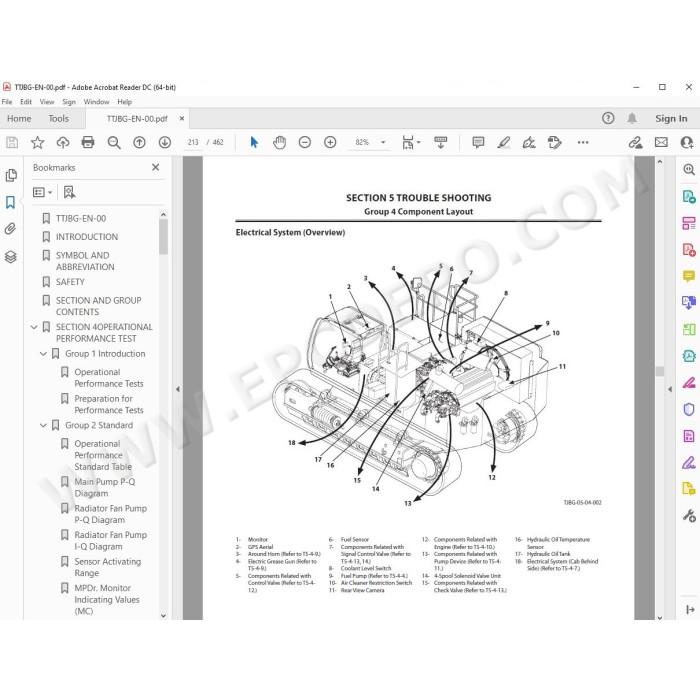700x700 pixels.
Task: Click the upload to cloud icon
Action: pos(63,142)
